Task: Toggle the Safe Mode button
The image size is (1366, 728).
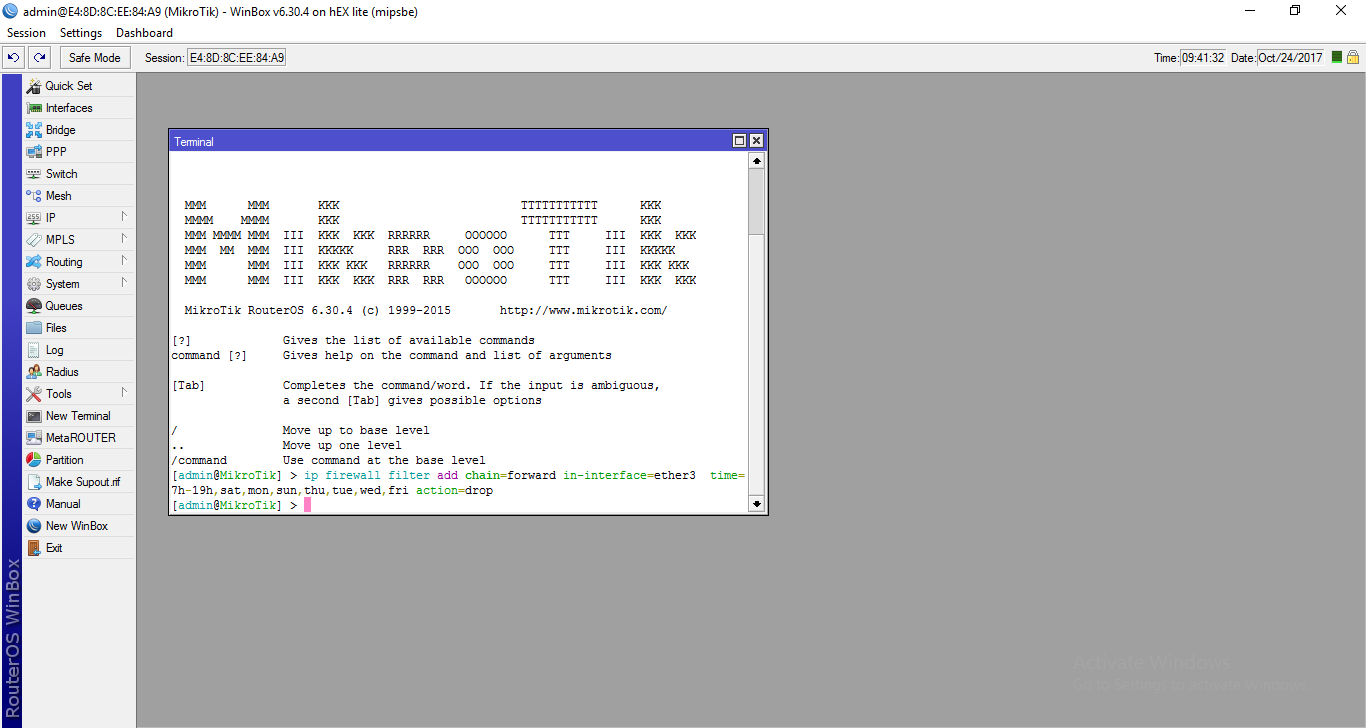Action: [x=94, y=58]
